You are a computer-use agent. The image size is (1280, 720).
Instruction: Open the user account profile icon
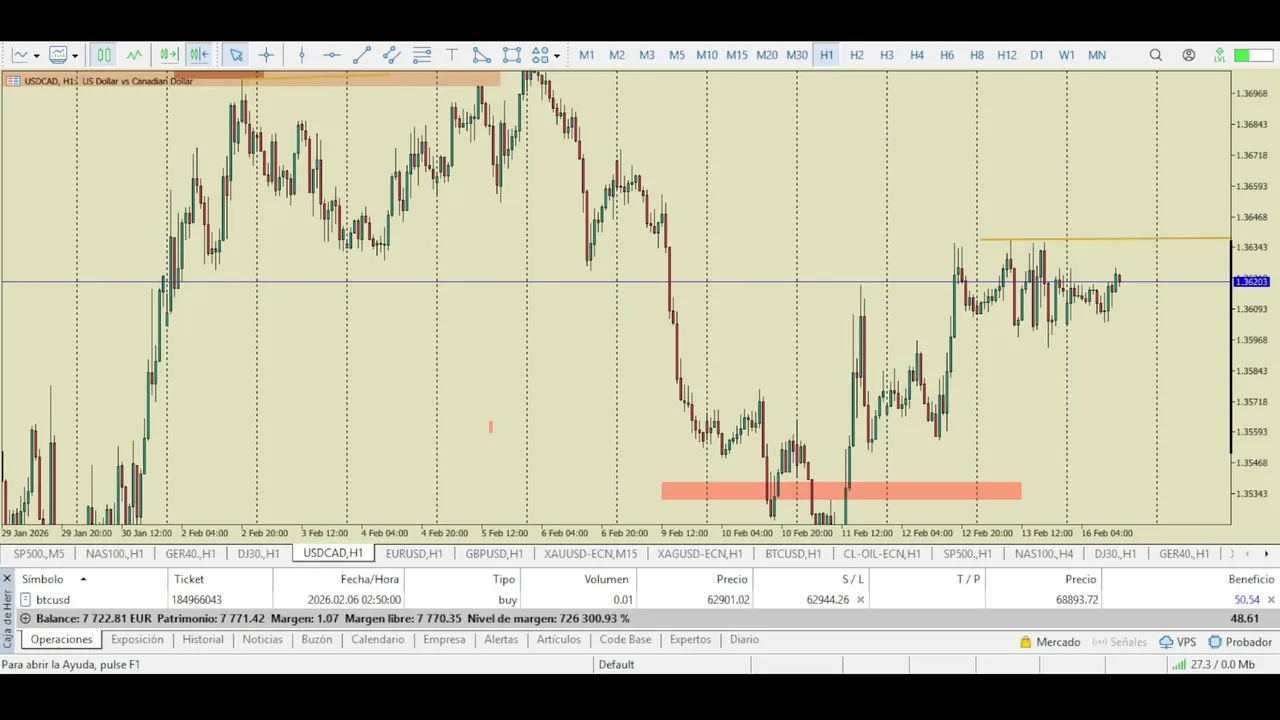(1189, 55)
